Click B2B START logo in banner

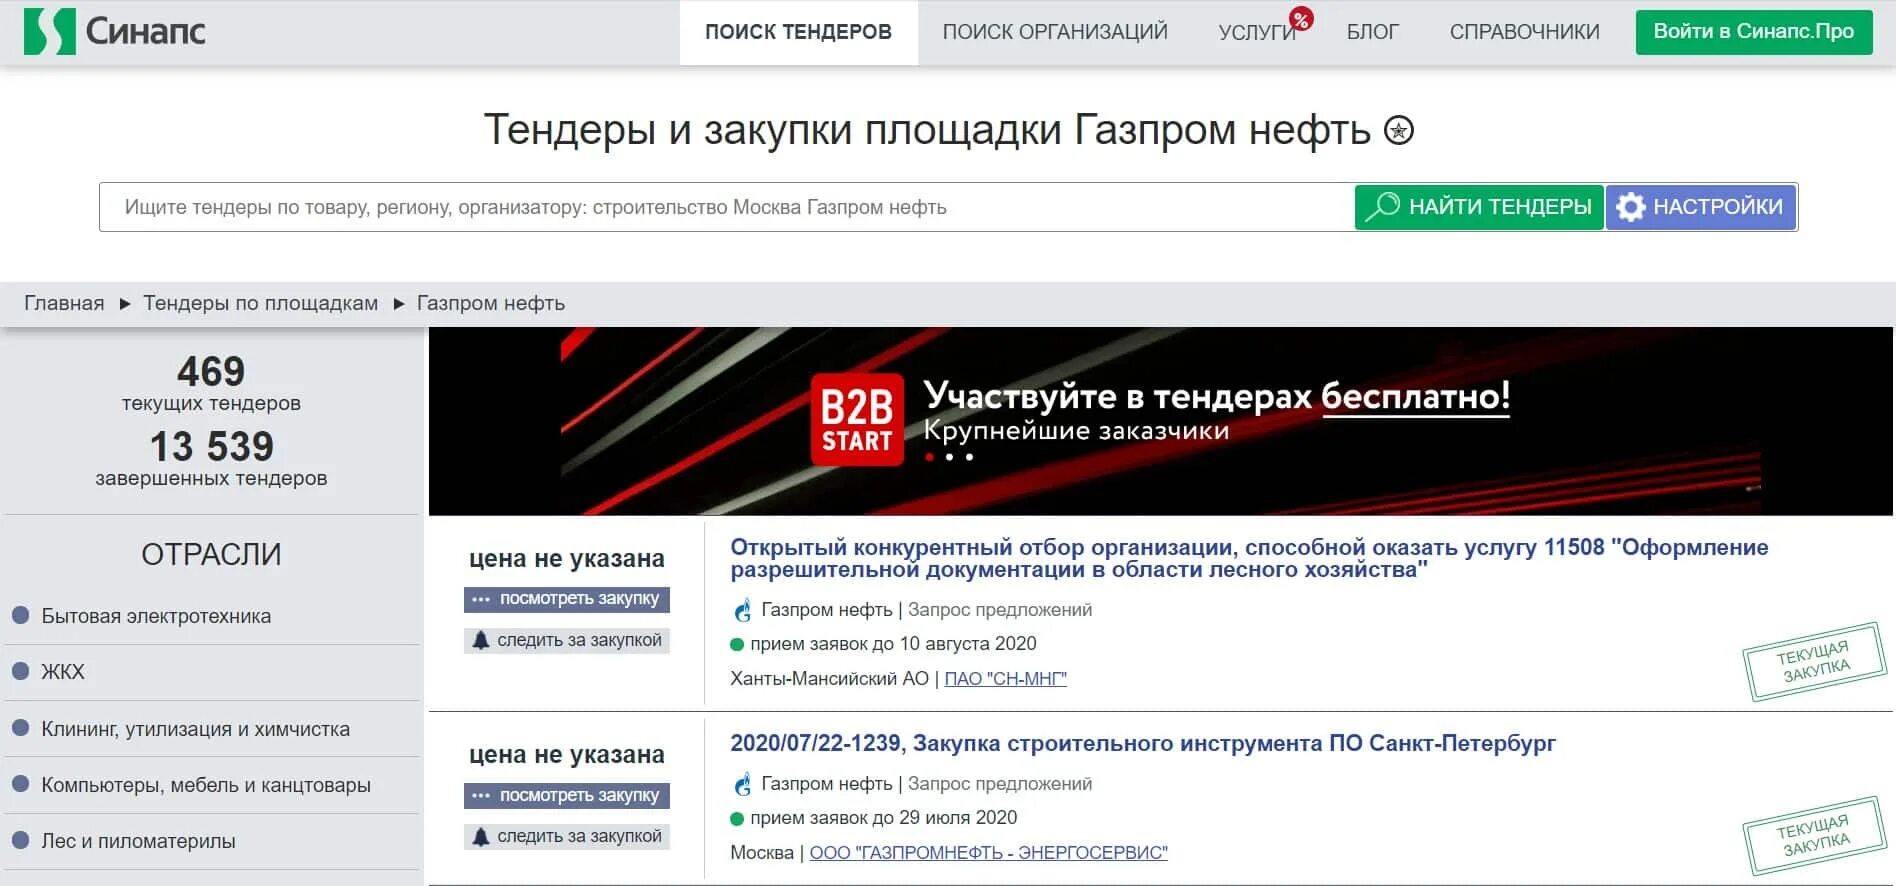(857, 420)
